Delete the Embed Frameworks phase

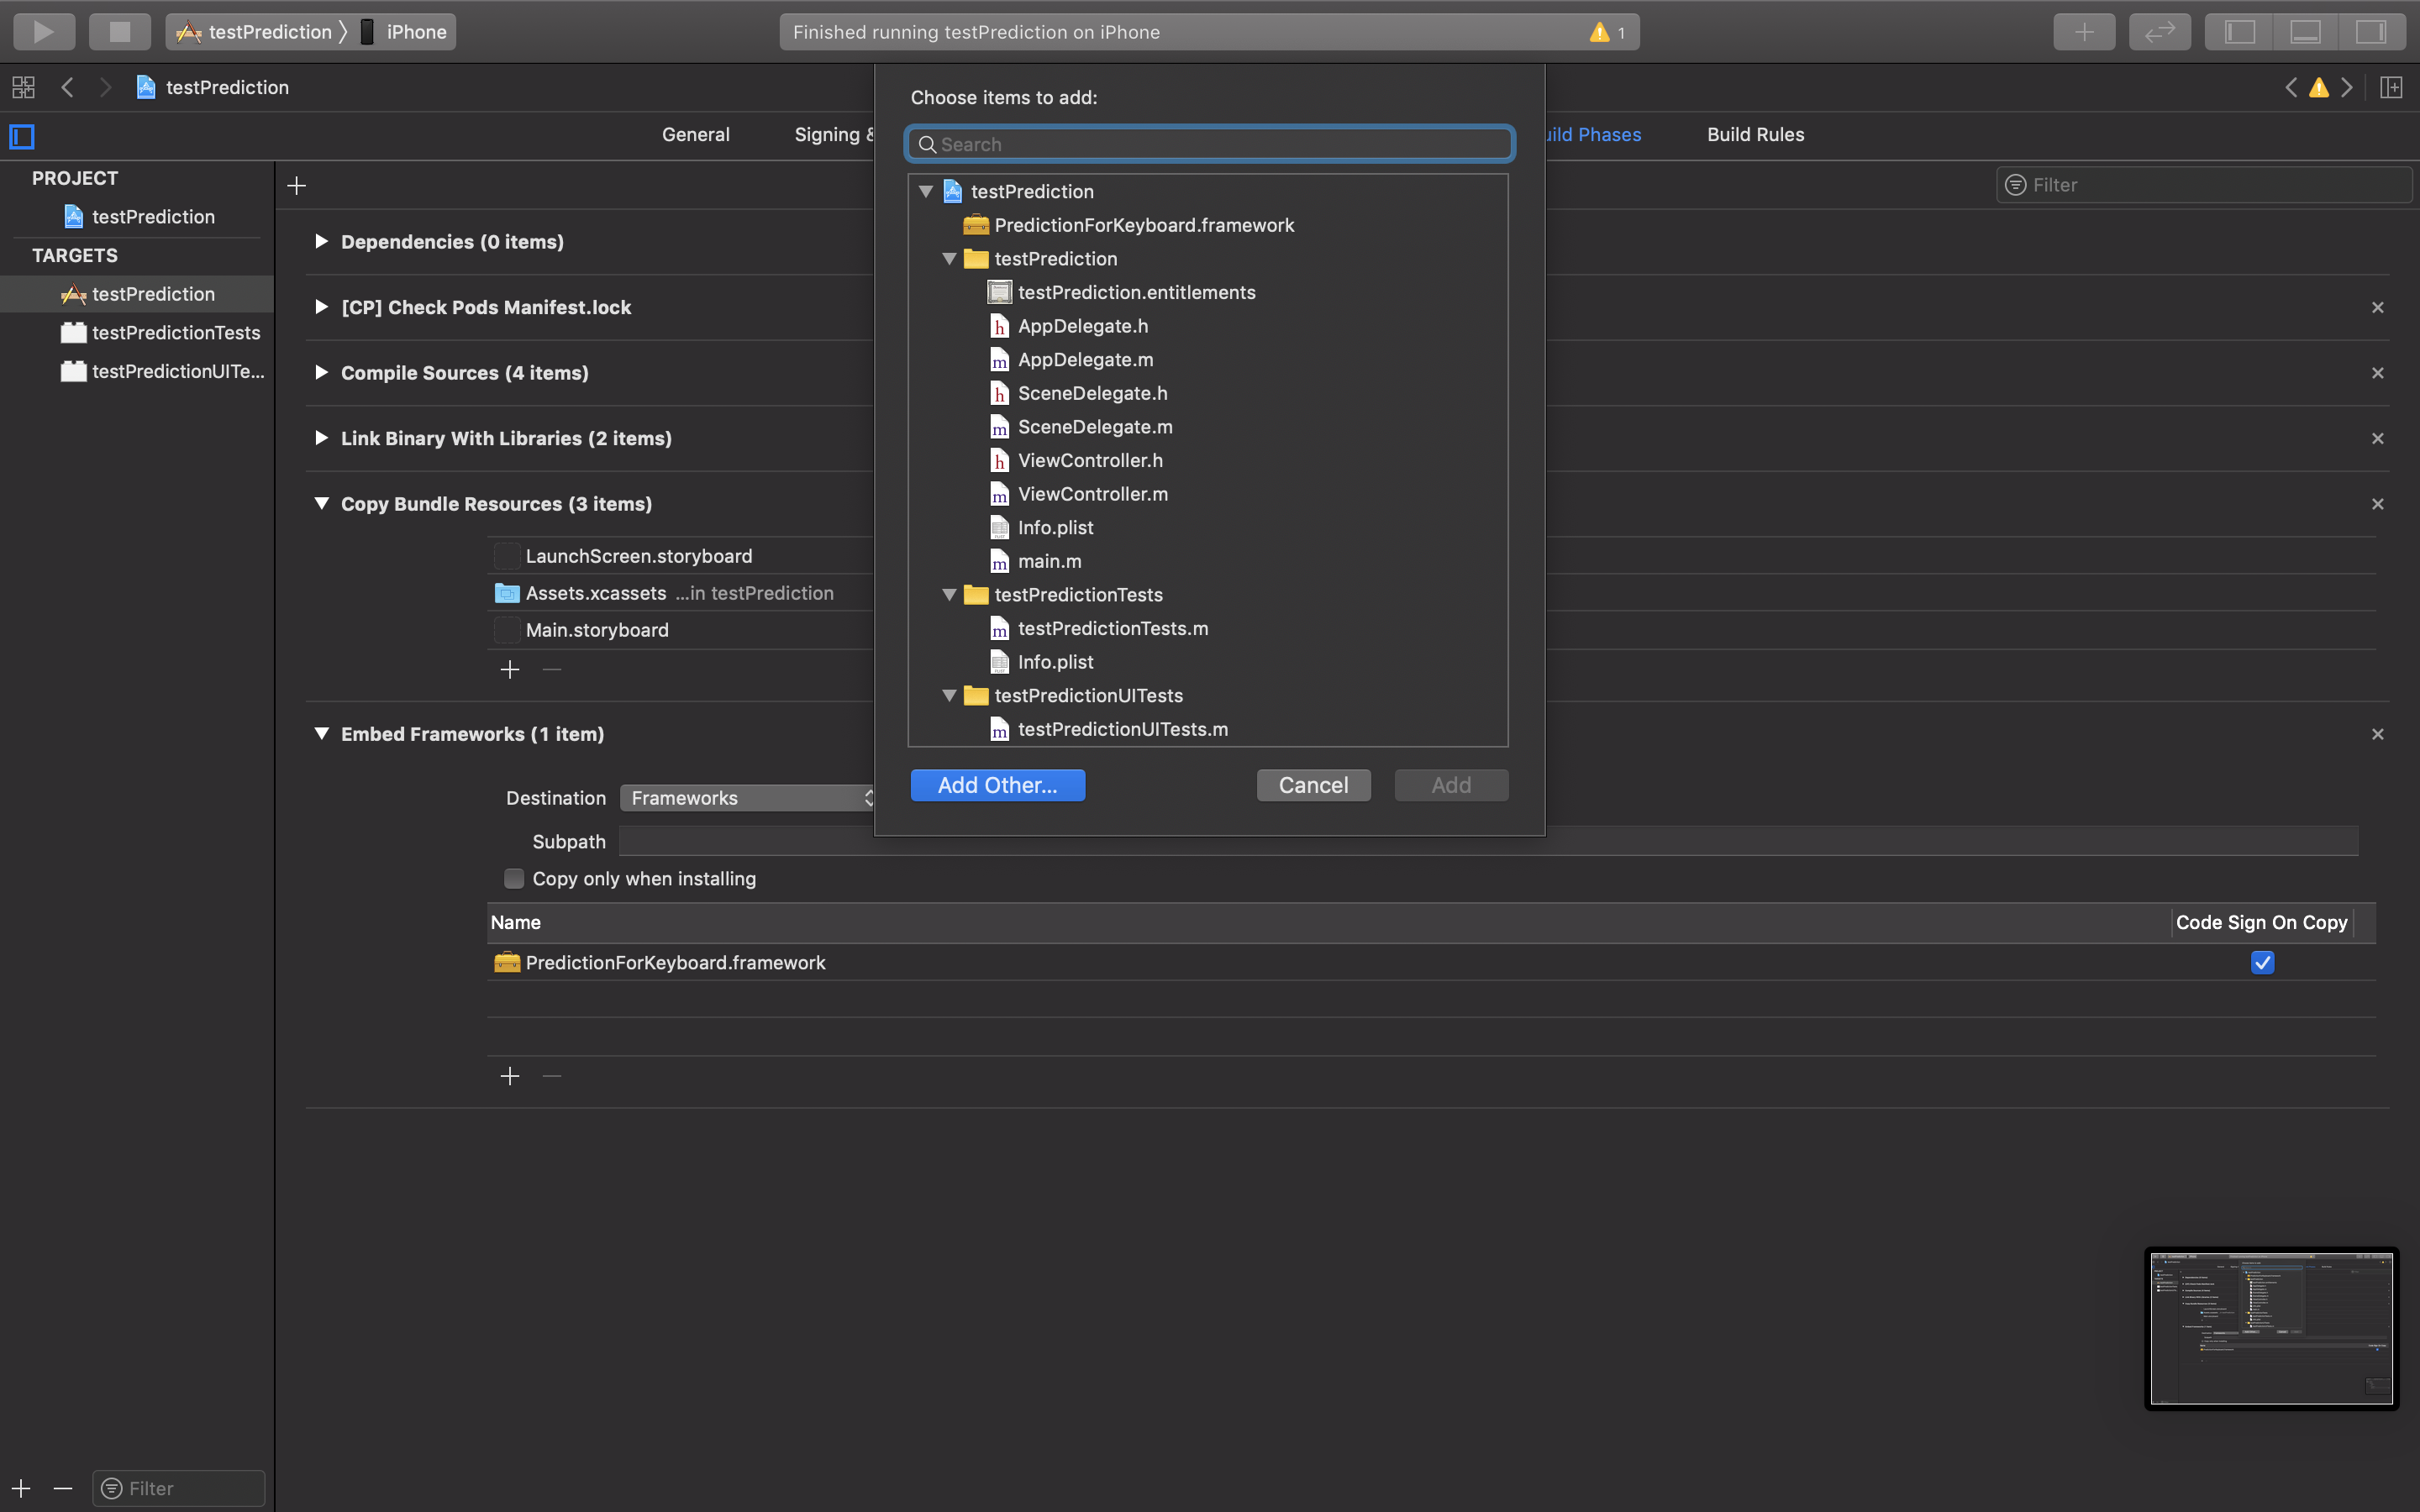[2377, 734]
